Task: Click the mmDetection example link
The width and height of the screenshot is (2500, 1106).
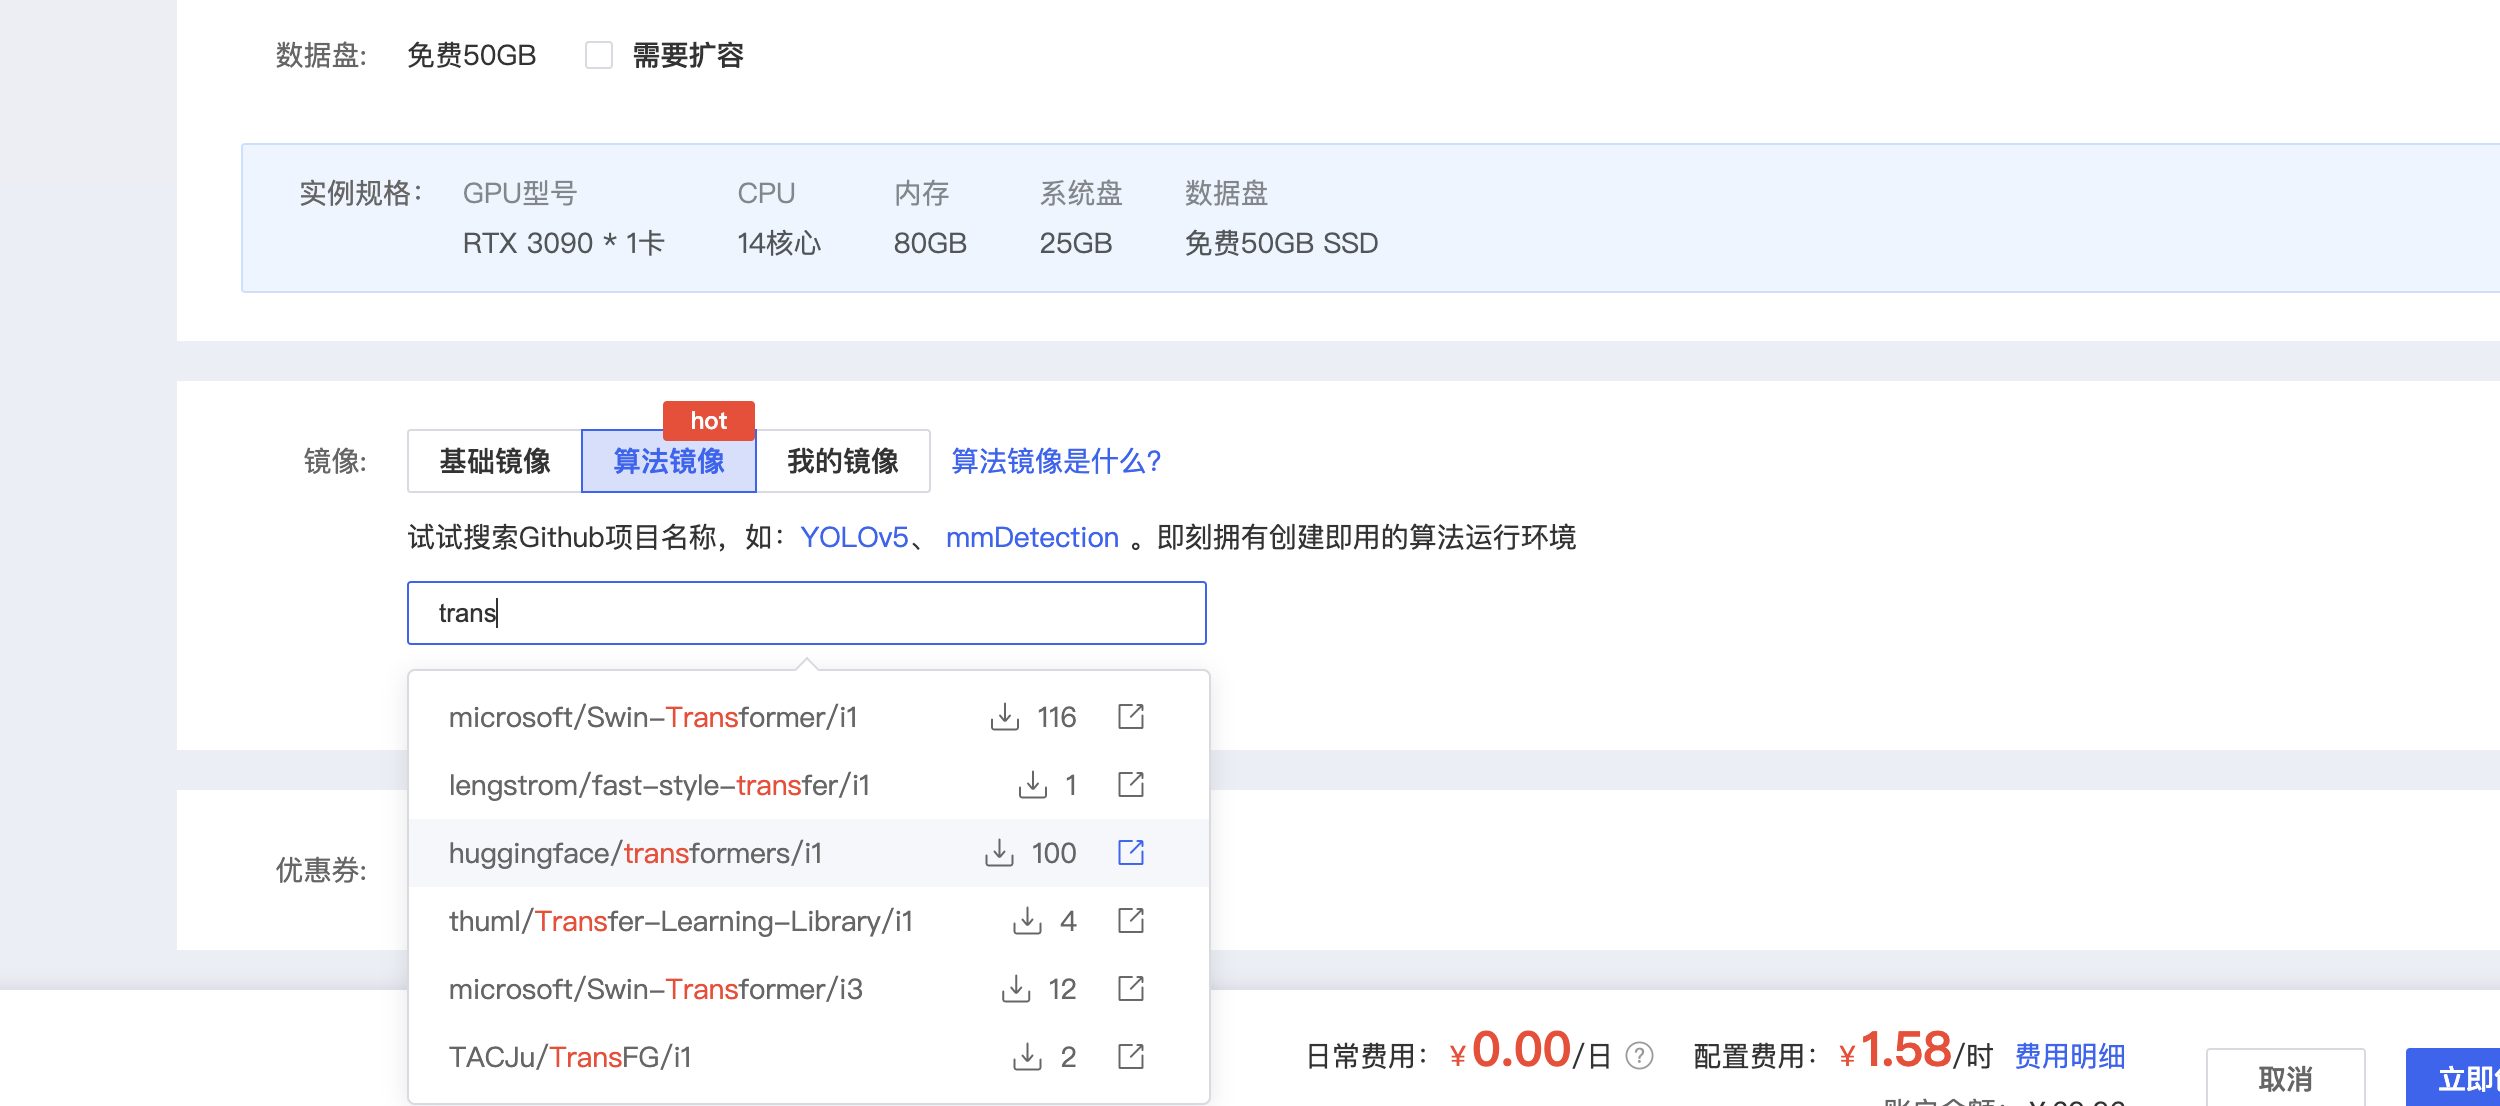Action: 1031,538
